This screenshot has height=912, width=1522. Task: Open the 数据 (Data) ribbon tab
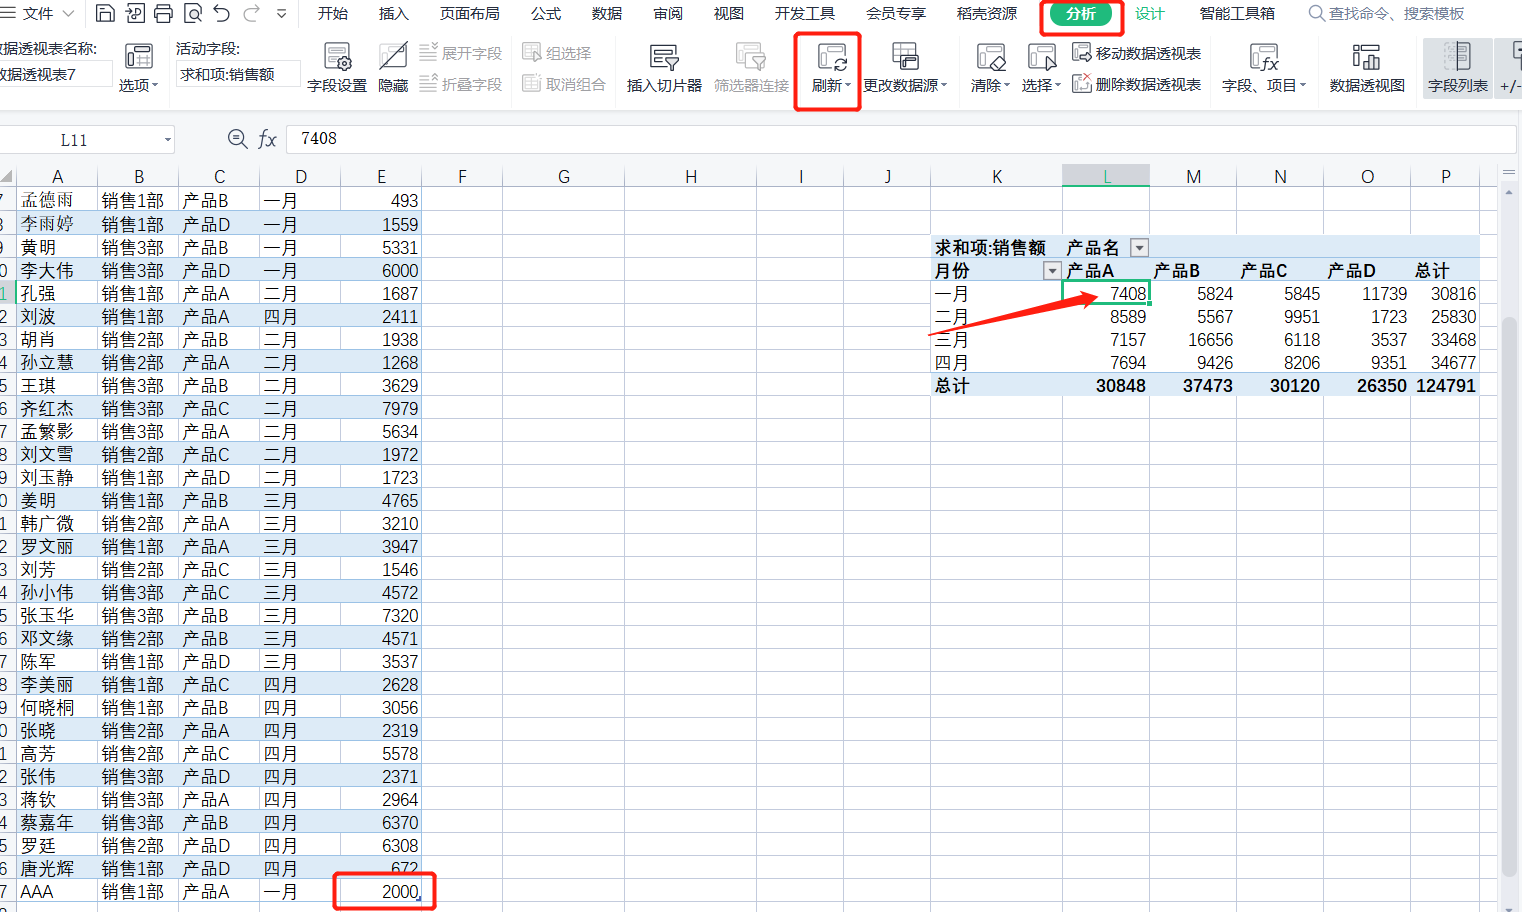pos(606,14)
